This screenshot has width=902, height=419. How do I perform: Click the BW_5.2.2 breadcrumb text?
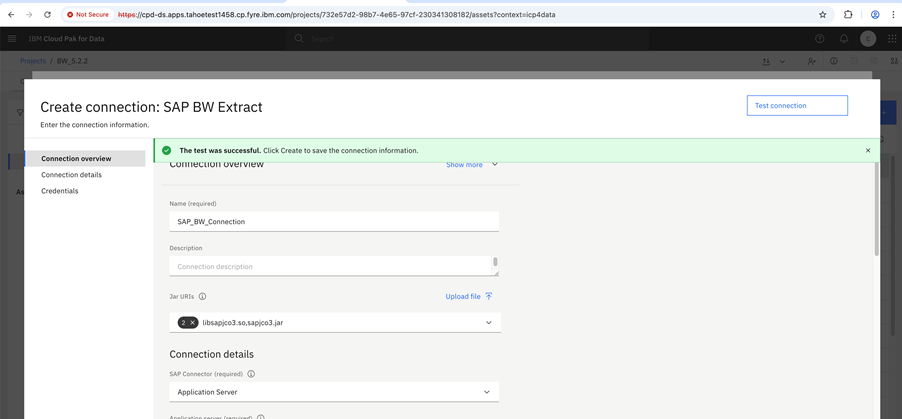coord(72,61)
